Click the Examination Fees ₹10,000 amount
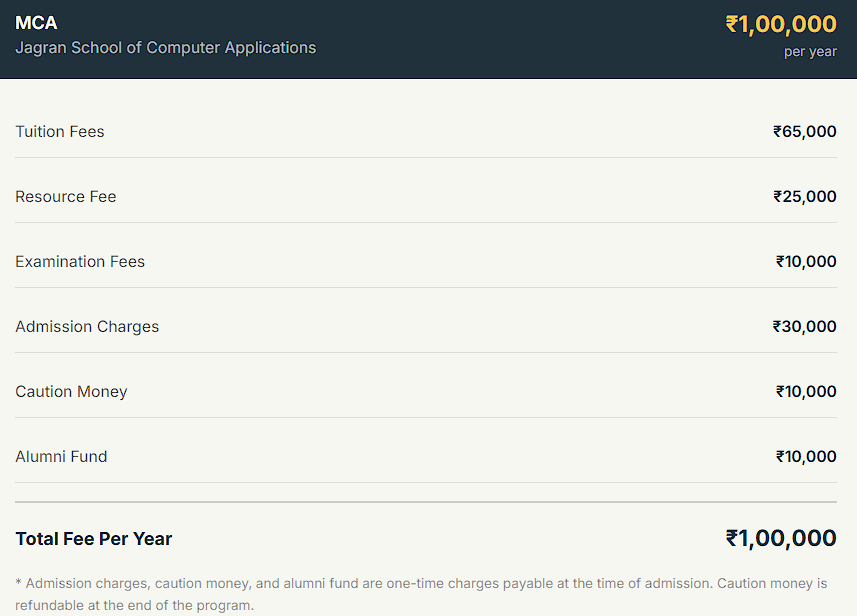Viewport: 857px width, 616px height. (x=806, y=262)
